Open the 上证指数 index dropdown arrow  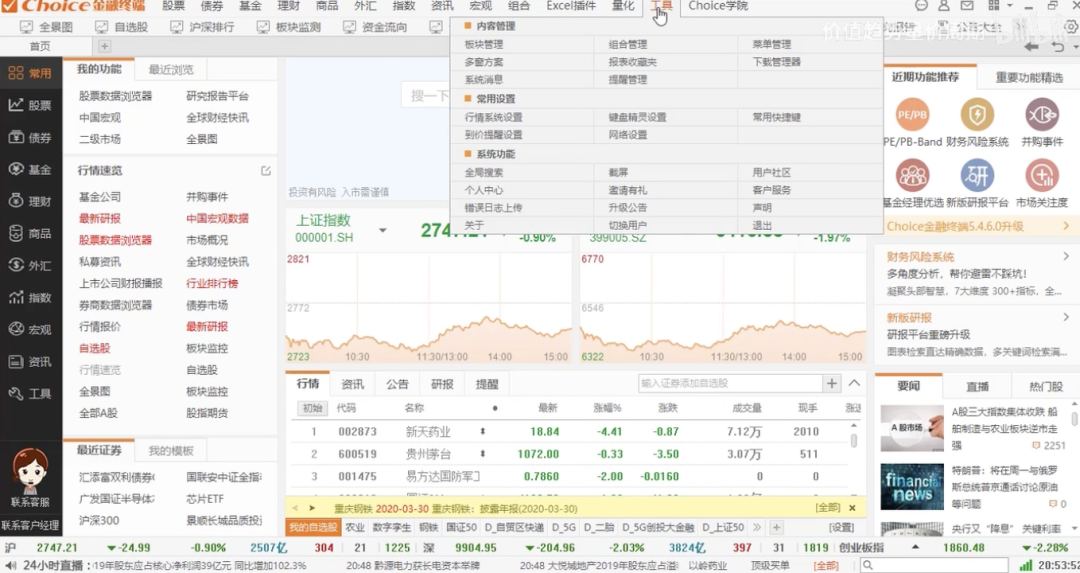(383, 230)
